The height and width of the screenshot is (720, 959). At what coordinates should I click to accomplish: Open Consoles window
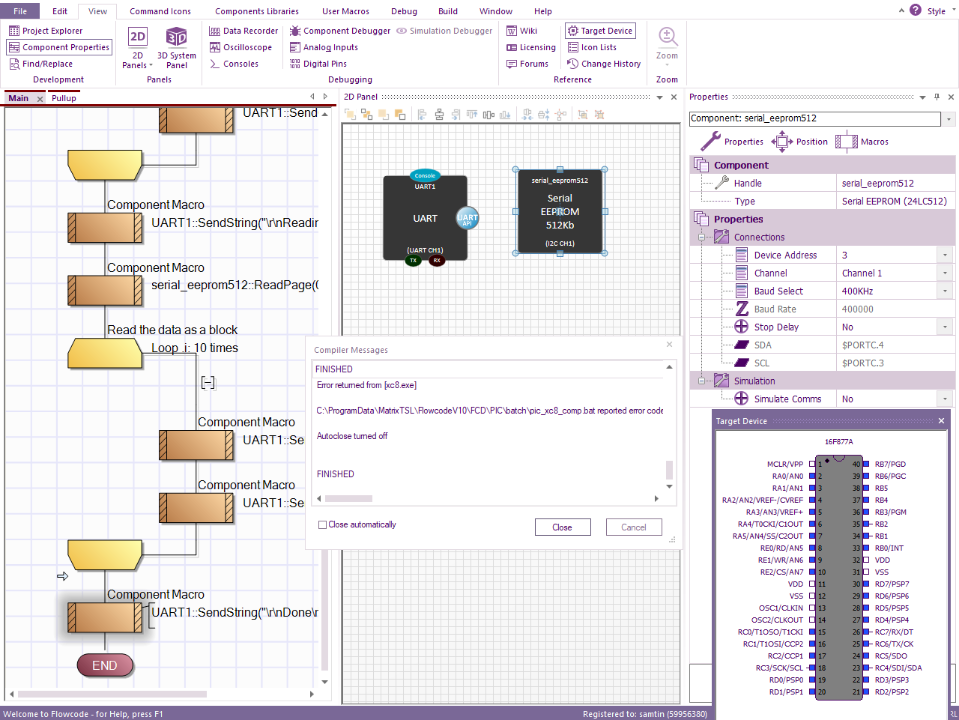[x=234, y=64]
